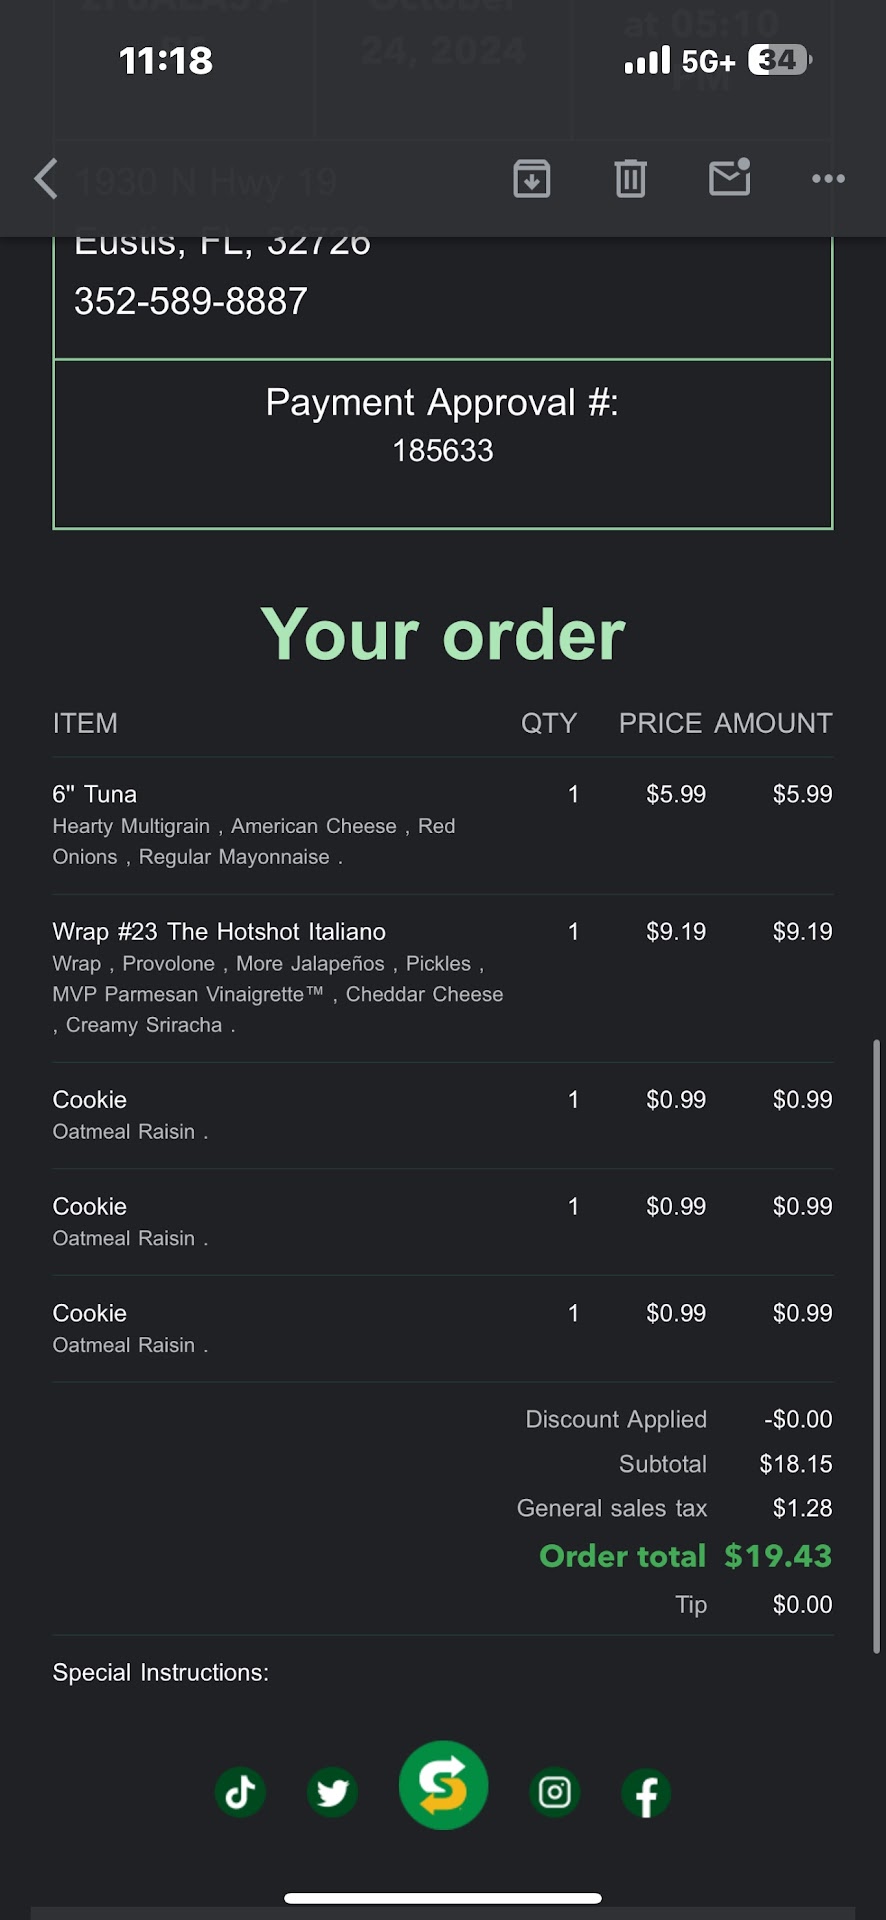Open Subway's Twitter page
This screenshot has width=886, height=1920.
pos(332,1792)
